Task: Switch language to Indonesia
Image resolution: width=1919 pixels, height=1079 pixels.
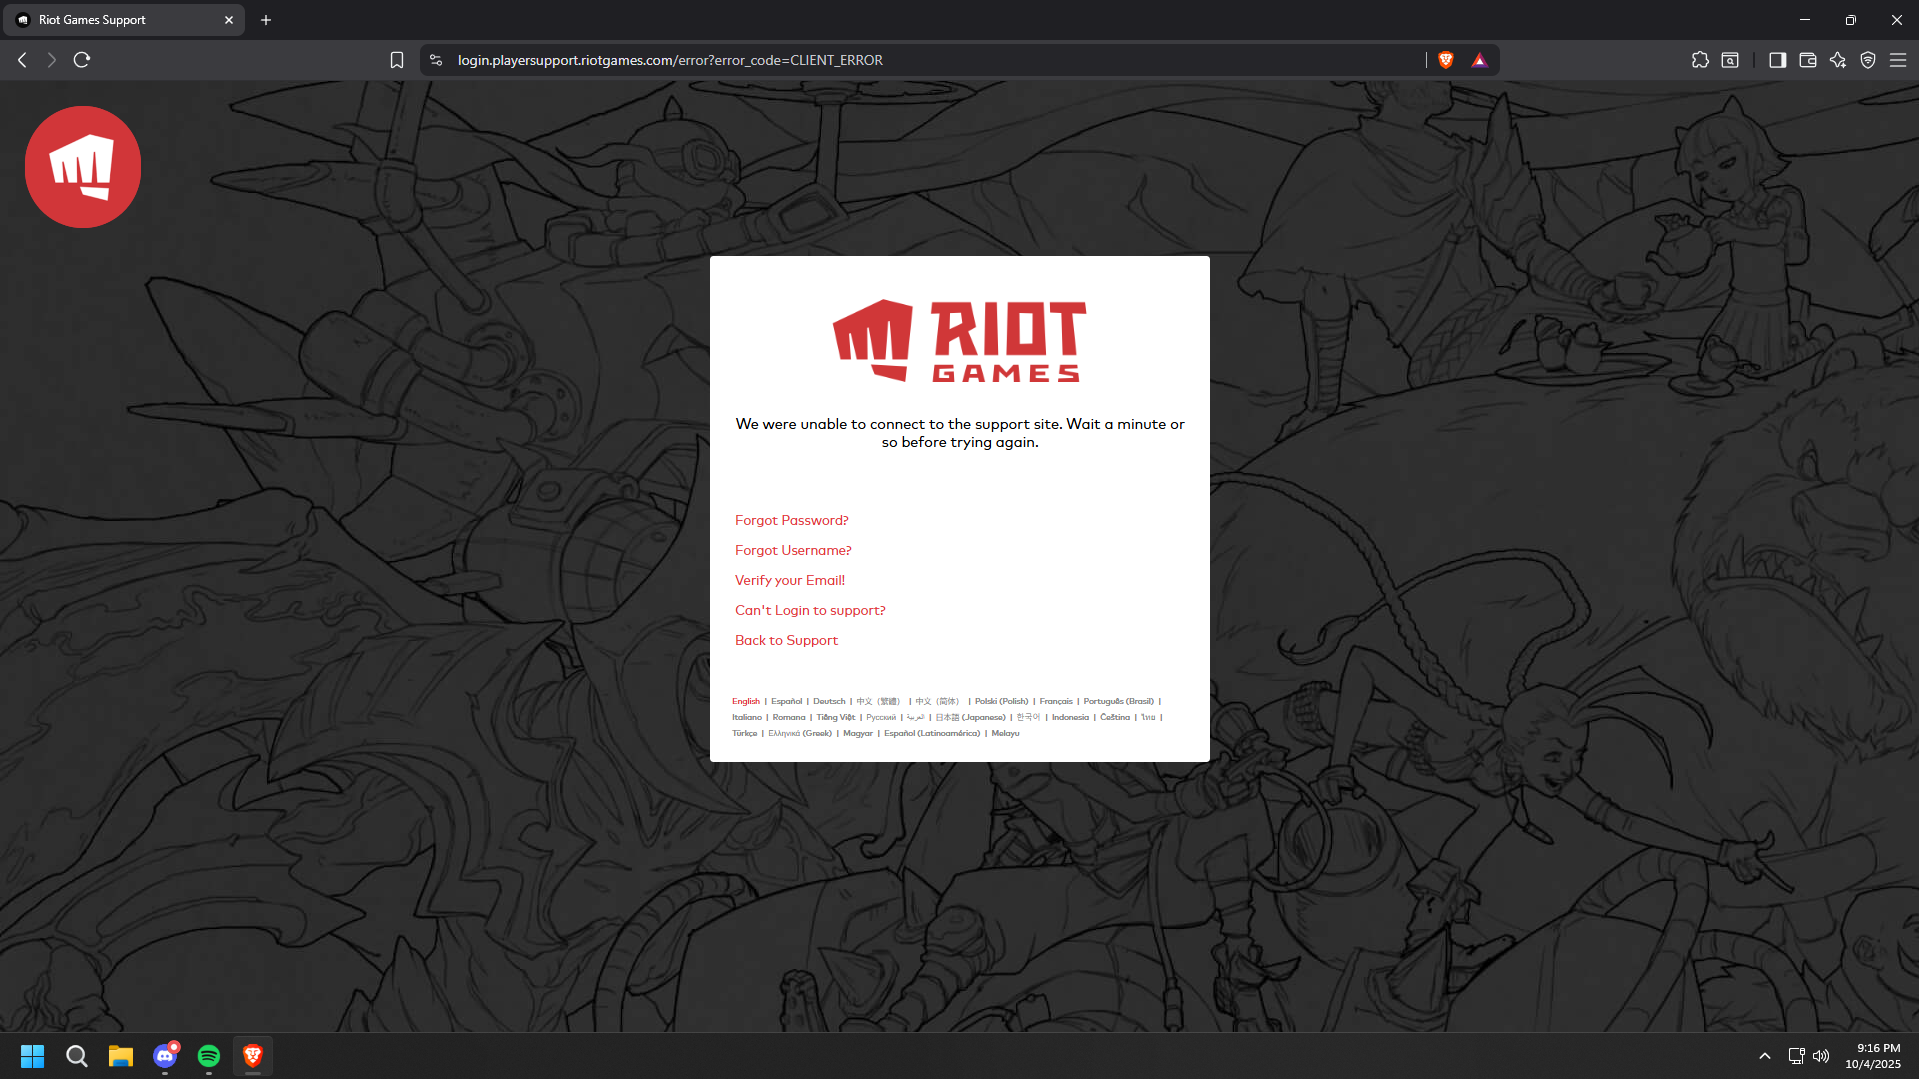Action: pos(1070,717)
